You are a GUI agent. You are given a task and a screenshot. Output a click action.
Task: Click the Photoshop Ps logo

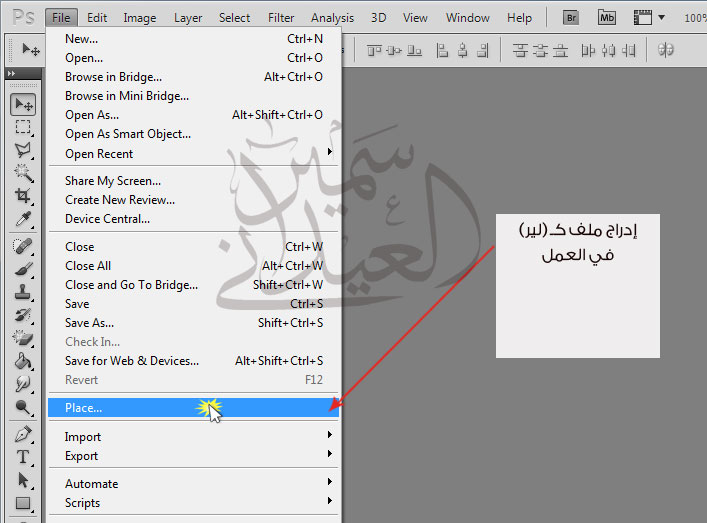pos(23,18)
